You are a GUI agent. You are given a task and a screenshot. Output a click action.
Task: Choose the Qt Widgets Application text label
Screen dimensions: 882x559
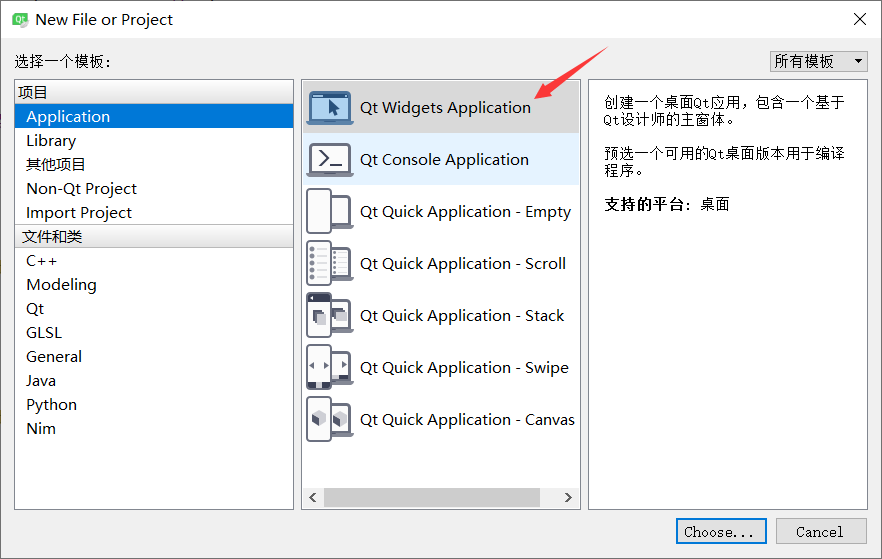click(x=445, y=107)
